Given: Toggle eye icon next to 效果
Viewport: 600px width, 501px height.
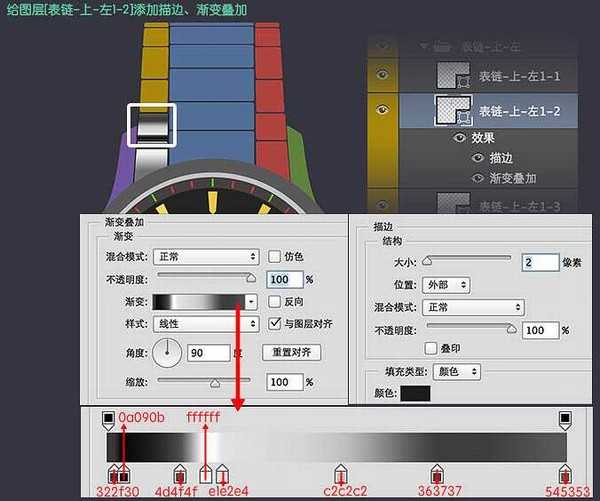Looking at the screenshot, I should 461,137.
